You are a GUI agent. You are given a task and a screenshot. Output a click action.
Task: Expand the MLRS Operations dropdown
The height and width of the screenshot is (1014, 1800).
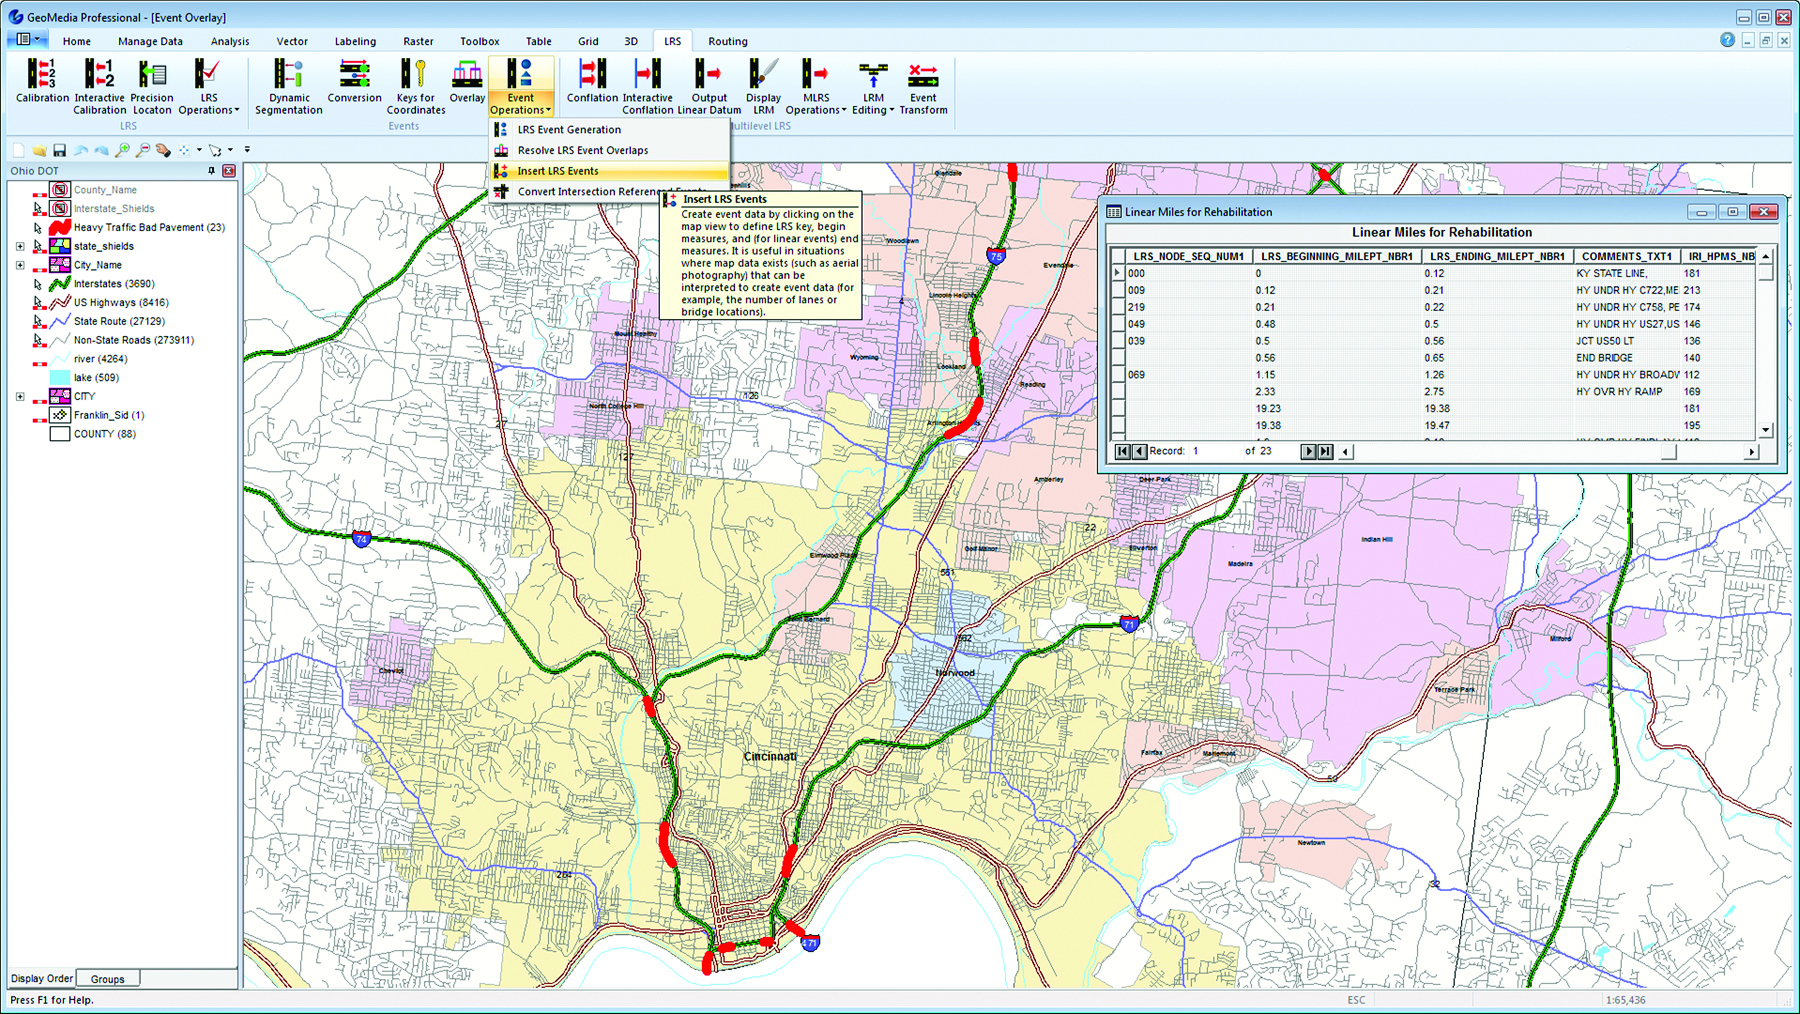point(816,86)
